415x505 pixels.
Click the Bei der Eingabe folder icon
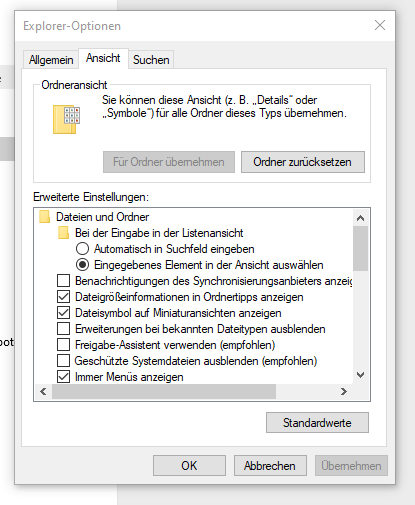pyautogui.click(x=63, y=233)
